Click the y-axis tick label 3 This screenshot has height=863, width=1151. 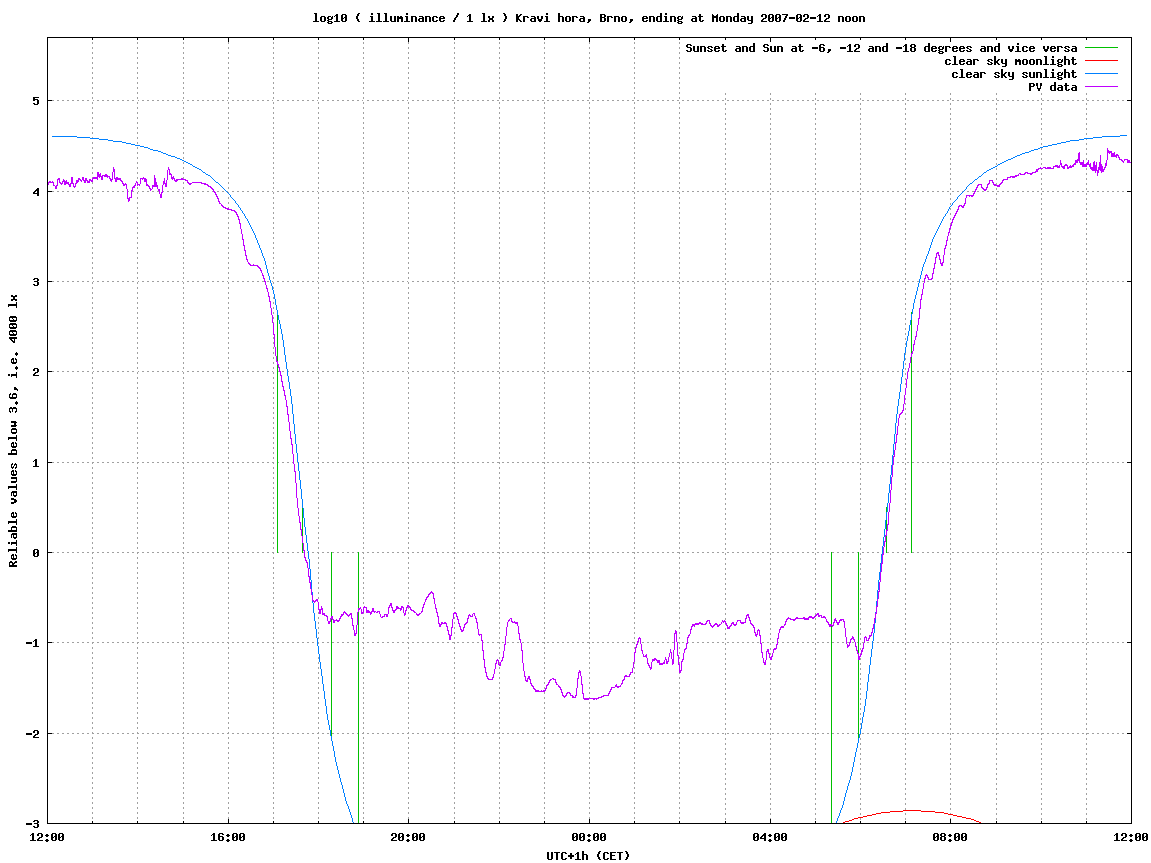pos(36,282)
